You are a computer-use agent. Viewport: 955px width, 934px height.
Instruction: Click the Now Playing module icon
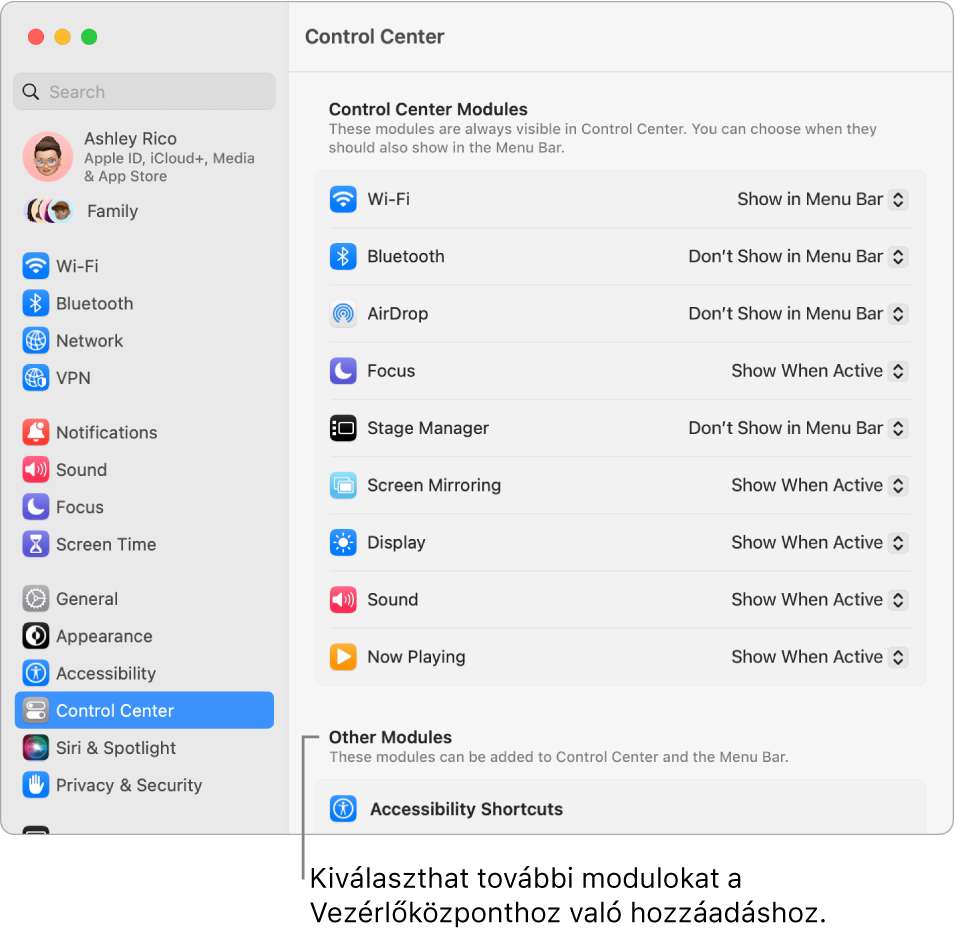click(343, 657)
